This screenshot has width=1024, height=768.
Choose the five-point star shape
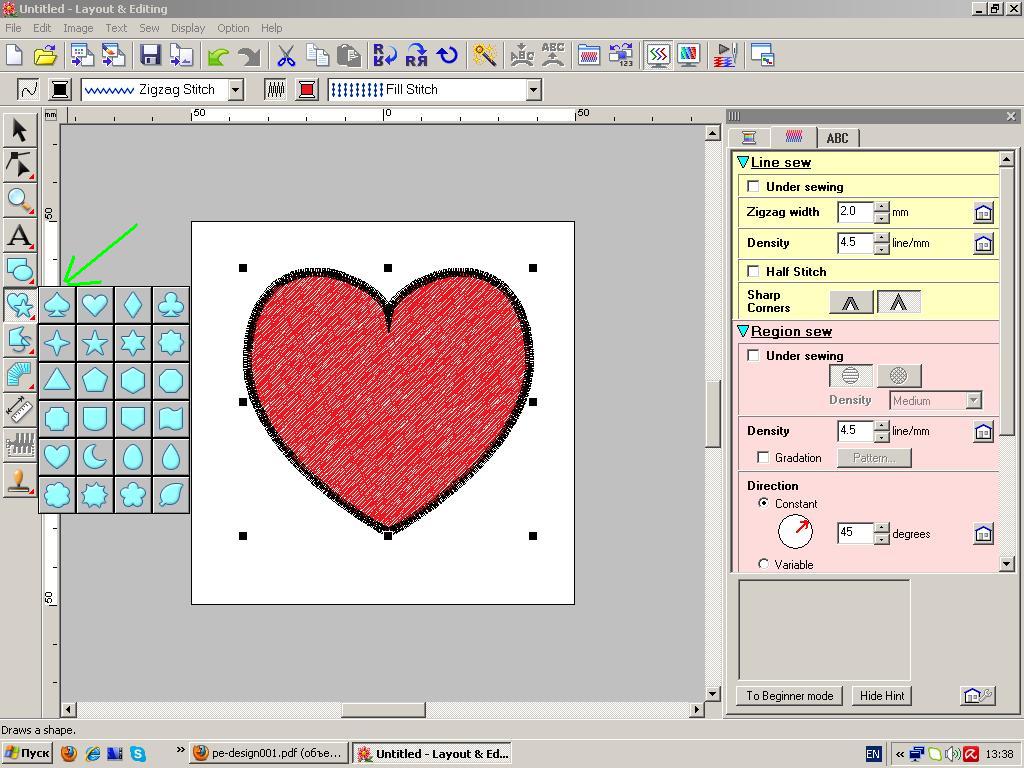(95, 343)
